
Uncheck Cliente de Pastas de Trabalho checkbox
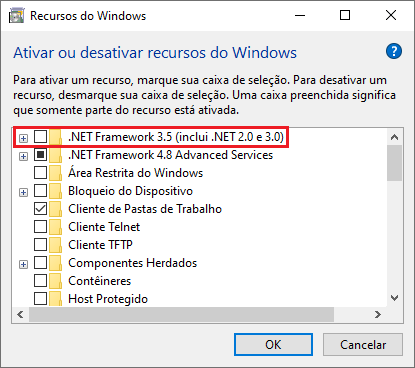click(40, 209)
